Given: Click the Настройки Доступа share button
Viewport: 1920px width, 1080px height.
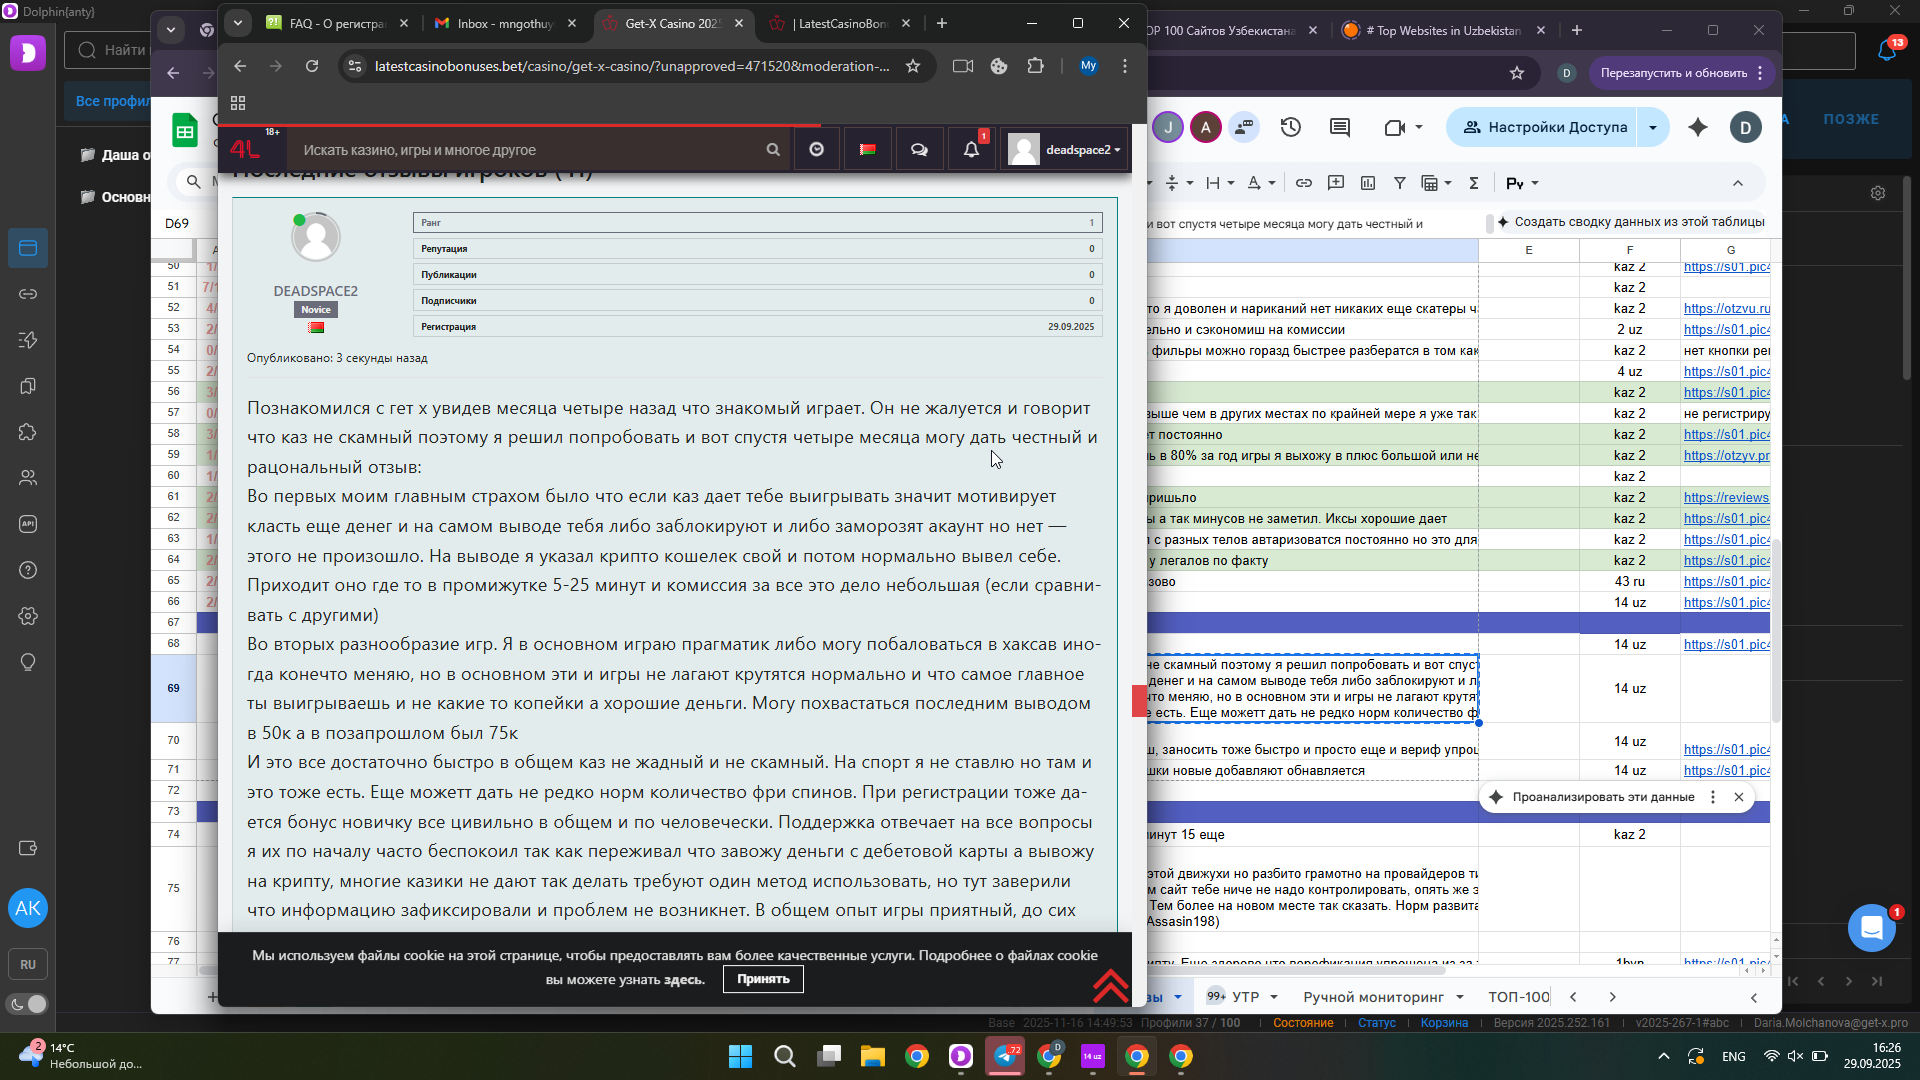Looking at the screenshot, I should coord(1545,127).
